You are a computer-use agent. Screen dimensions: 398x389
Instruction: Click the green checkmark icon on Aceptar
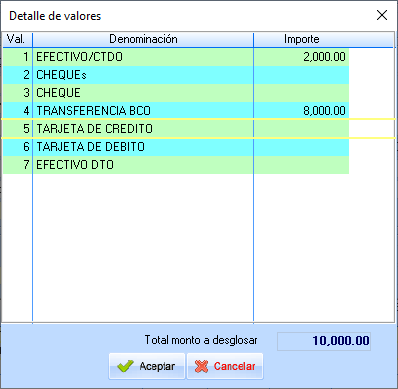click(125, 366)
